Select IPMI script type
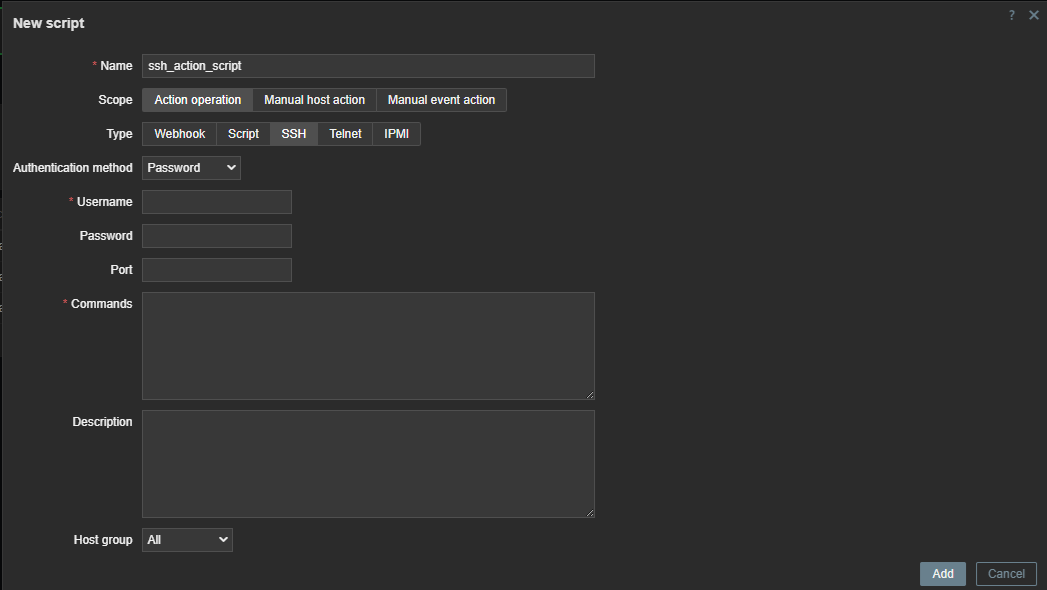The image size is (1047, 590). tap(396, 134)
